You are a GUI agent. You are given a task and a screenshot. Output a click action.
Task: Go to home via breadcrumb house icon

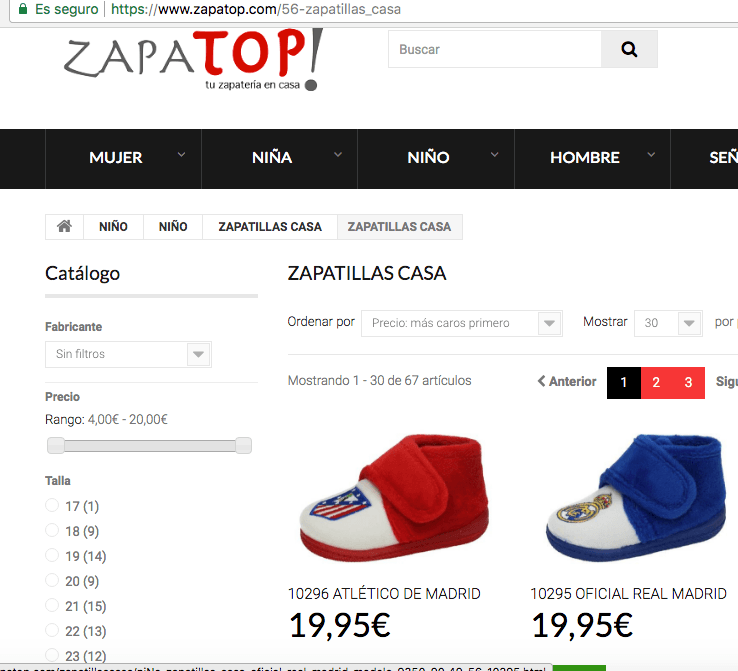[64, 227]
